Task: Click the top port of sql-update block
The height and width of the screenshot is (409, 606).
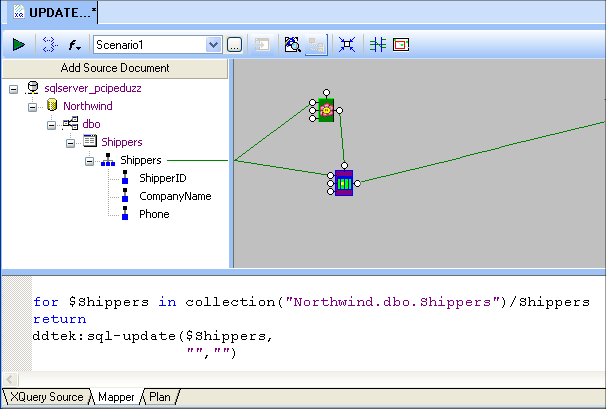Action: [344, 166]
